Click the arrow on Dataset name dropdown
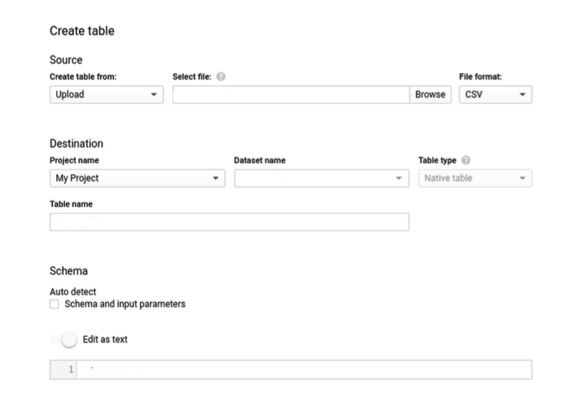Screen dimensions: 588x415 click(x=399, y=178)
